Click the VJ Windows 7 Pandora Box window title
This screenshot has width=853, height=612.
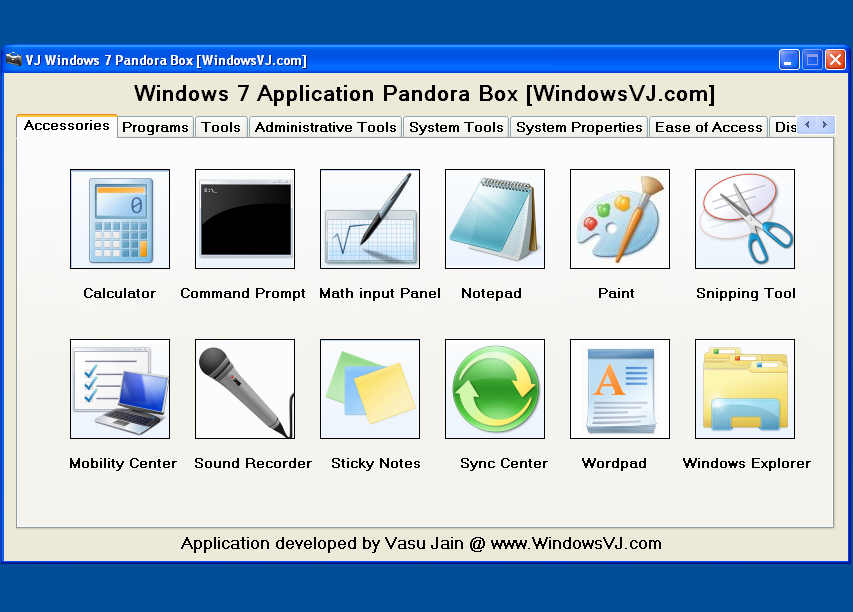[166, 60]
